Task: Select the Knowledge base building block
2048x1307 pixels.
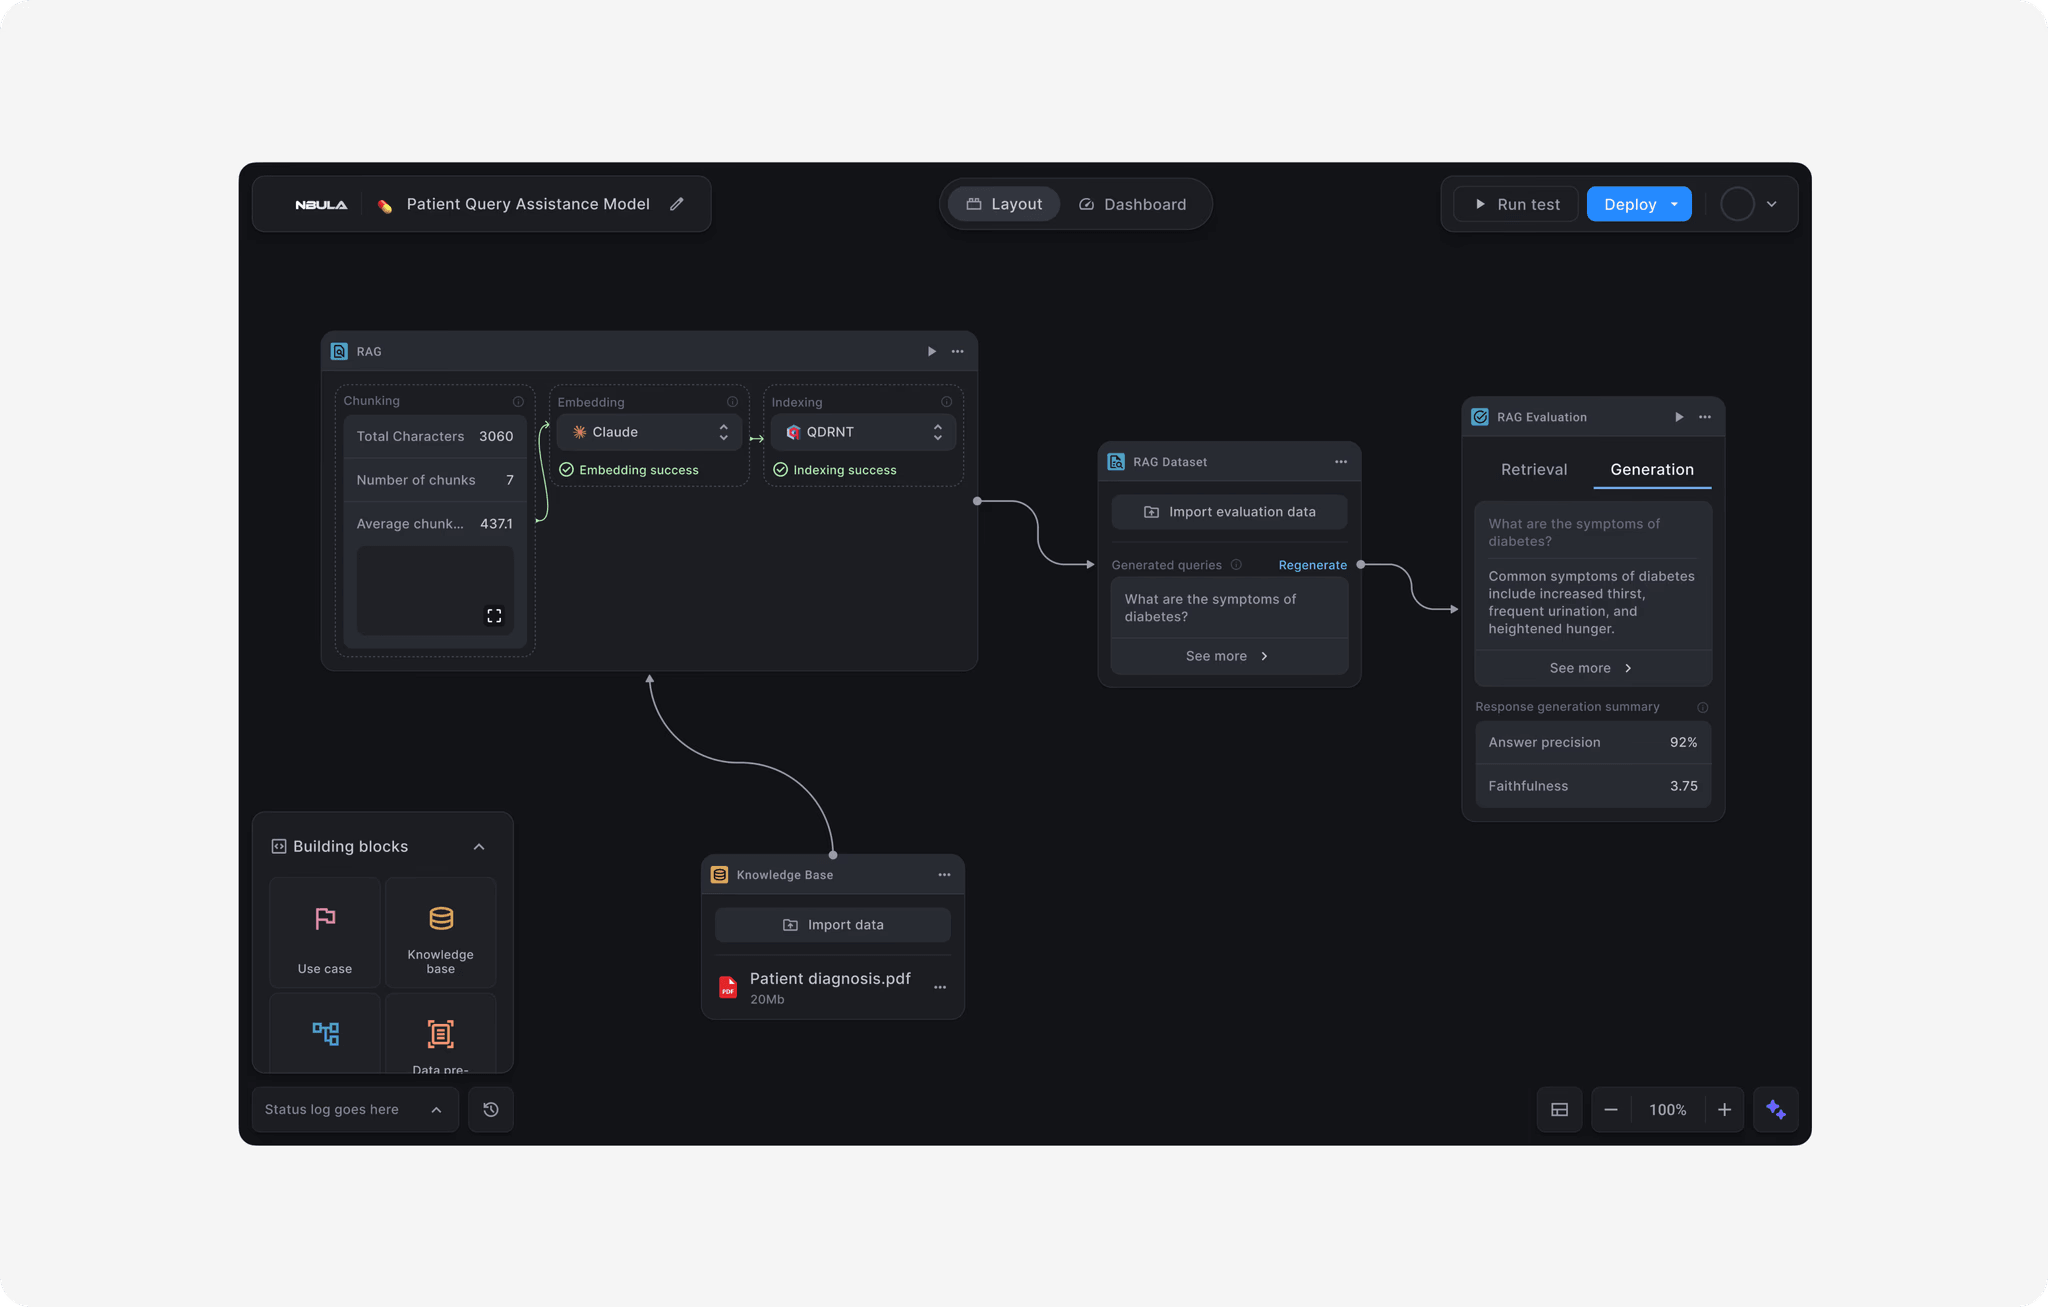Action: 440,932
